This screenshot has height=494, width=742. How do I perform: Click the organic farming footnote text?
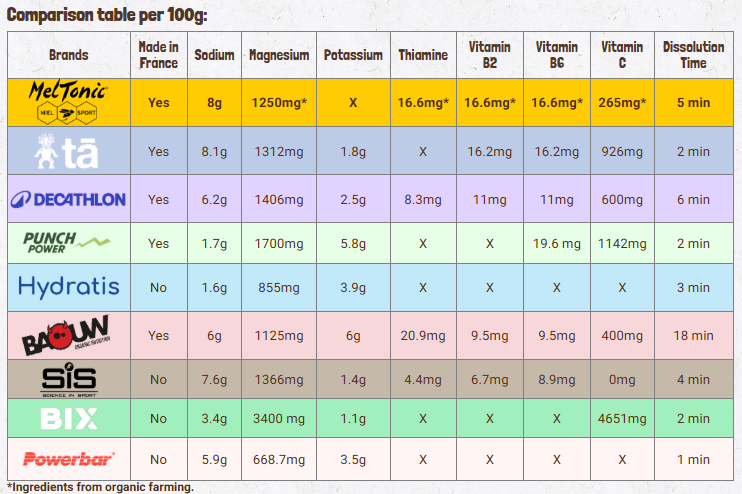pos(100,487)
